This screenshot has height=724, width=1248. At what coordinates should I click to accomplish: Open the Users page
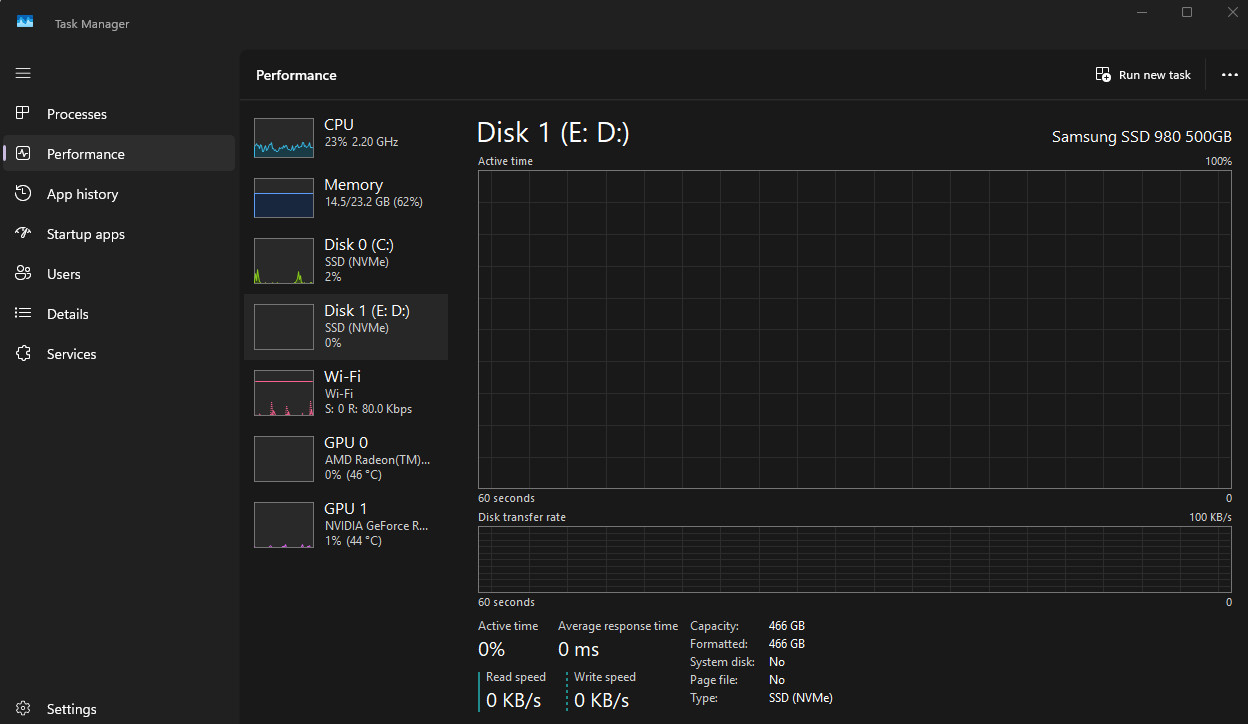(119, 274)
